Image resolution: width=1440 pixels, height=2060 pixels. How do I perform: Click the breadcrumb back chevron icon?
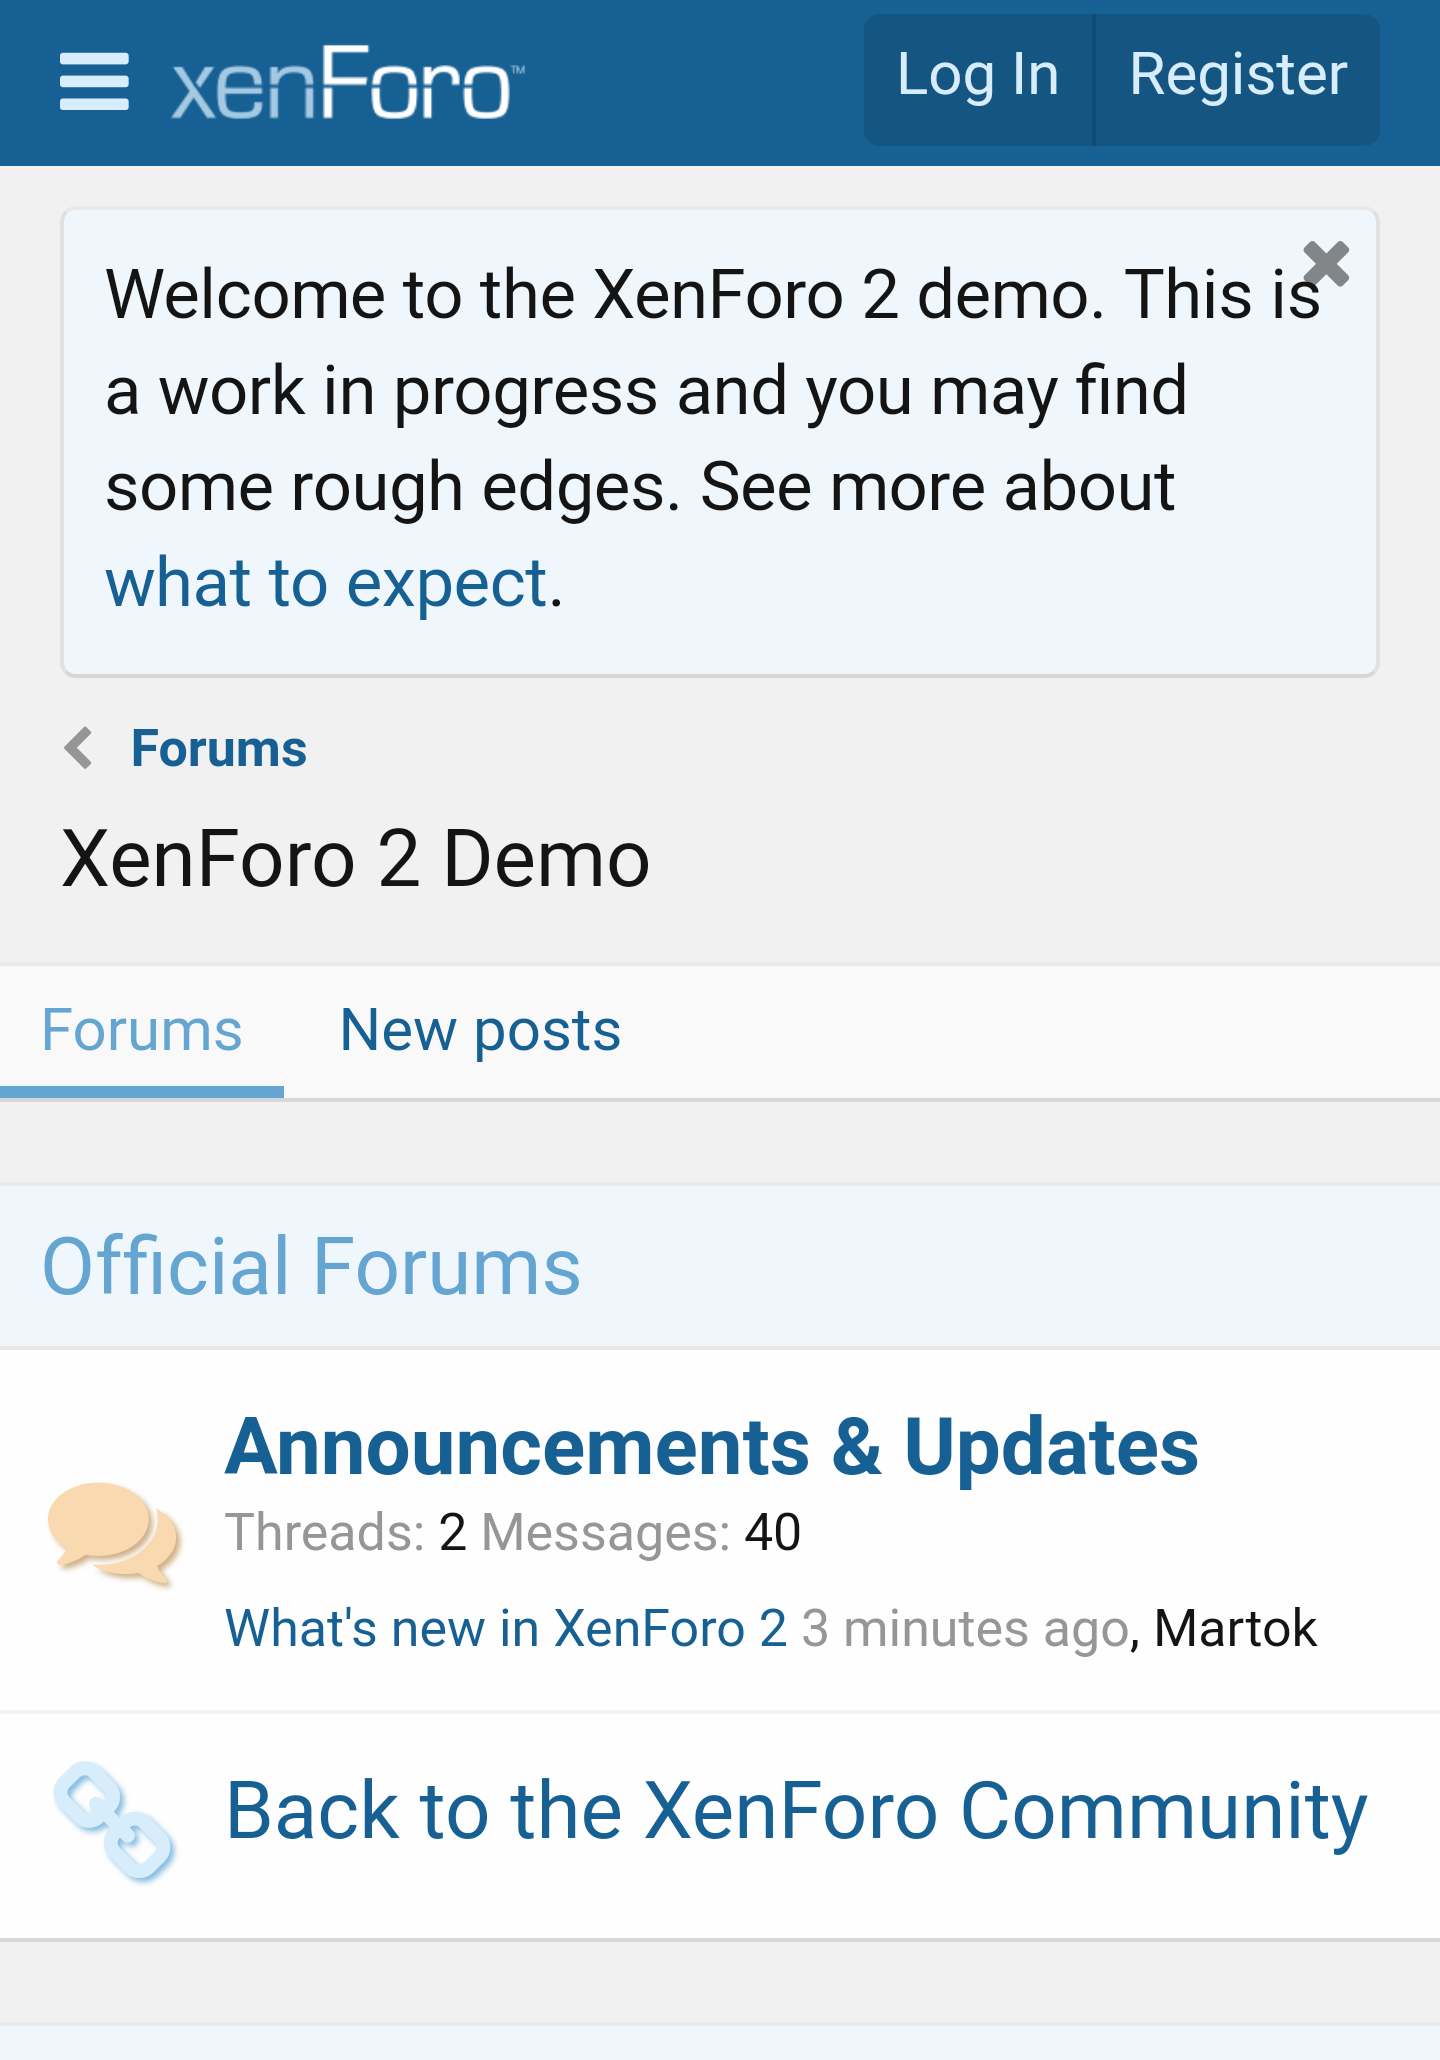78,748
